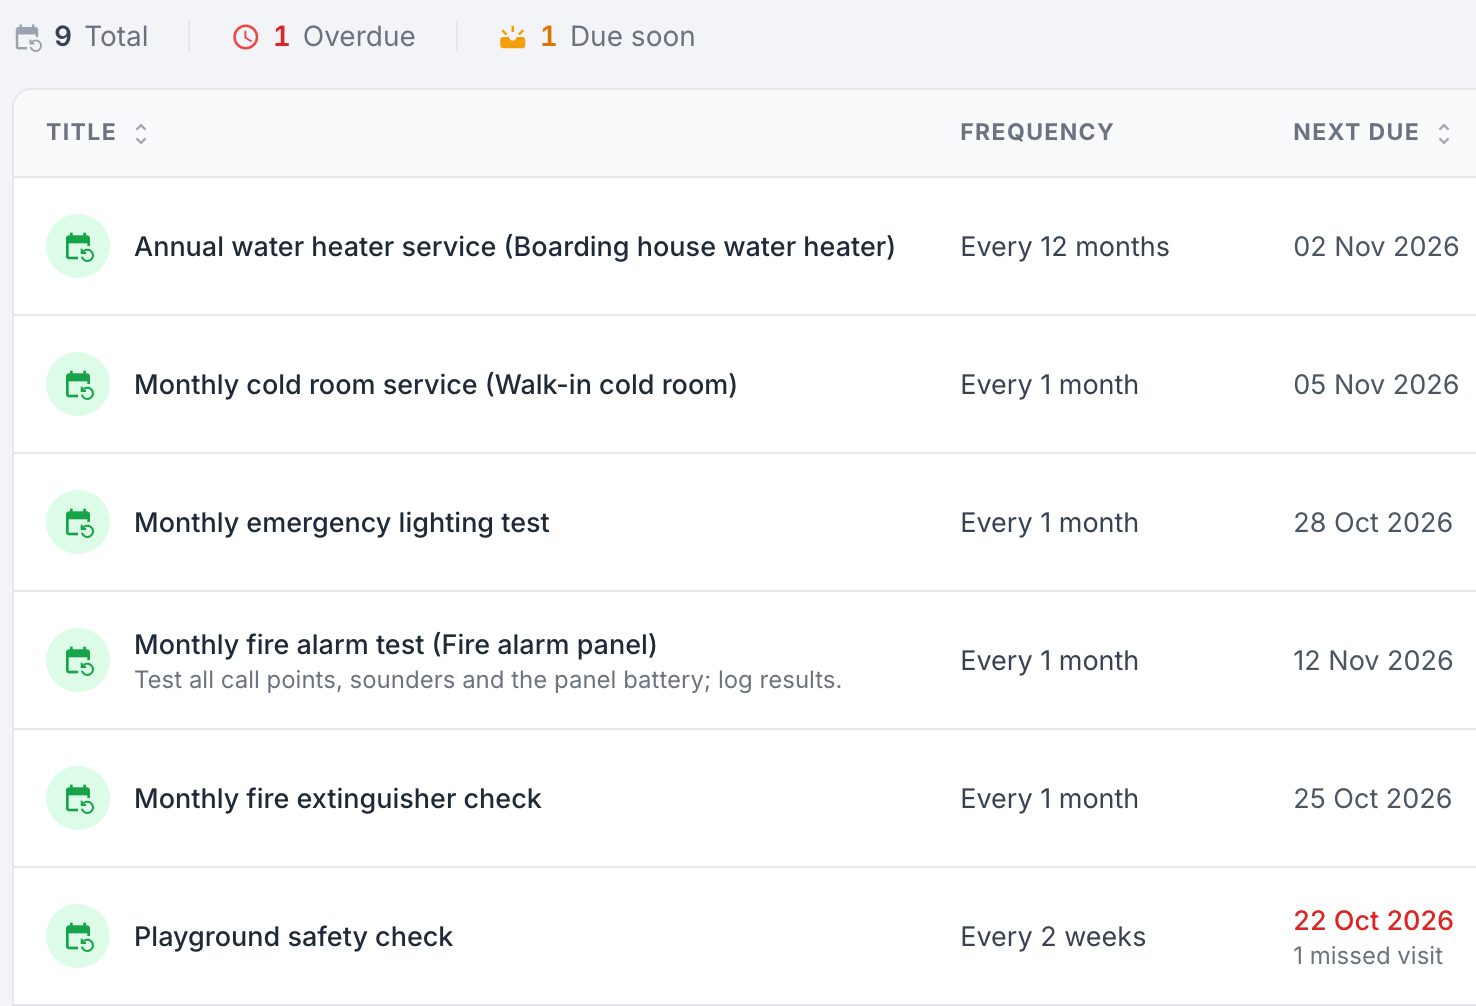Open the Monthly fire extinguisher check schedule
The height and width of the screenshot is (1006, 1476).
(x=338, y=798)
